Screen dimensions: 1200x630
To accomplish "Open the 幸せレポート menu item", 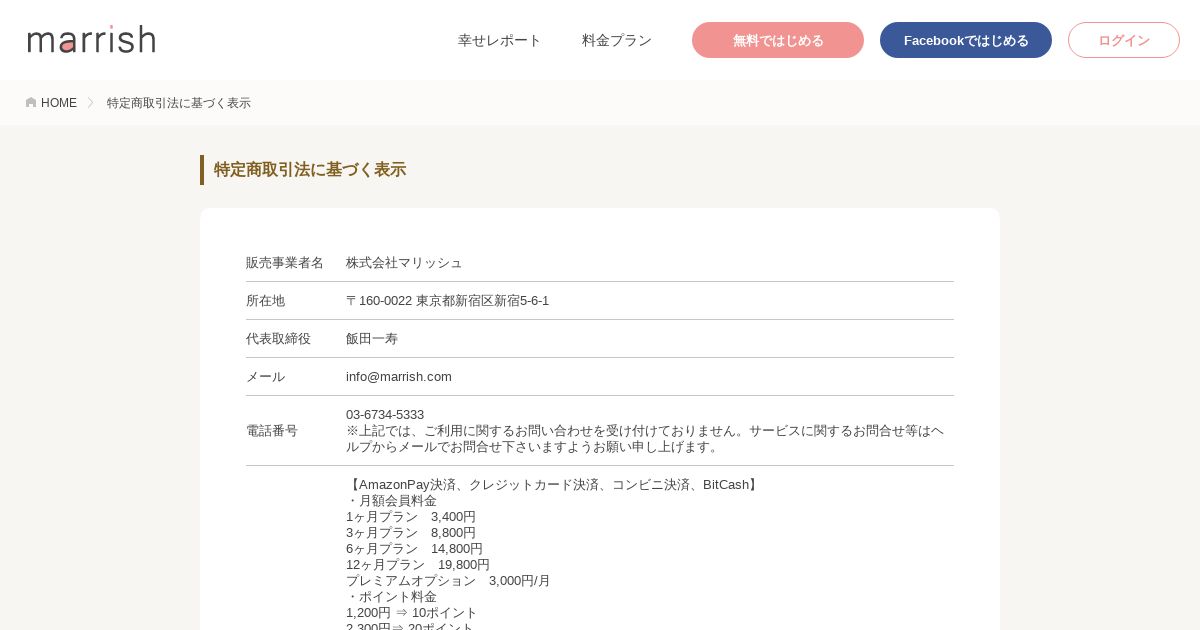I will coord(499,40).
